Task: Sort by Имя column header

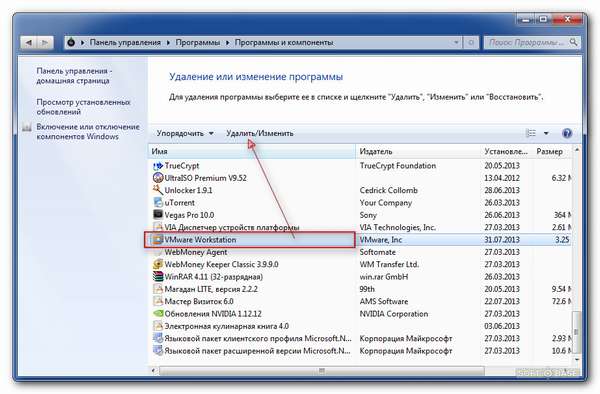Action: click(252, 151)
